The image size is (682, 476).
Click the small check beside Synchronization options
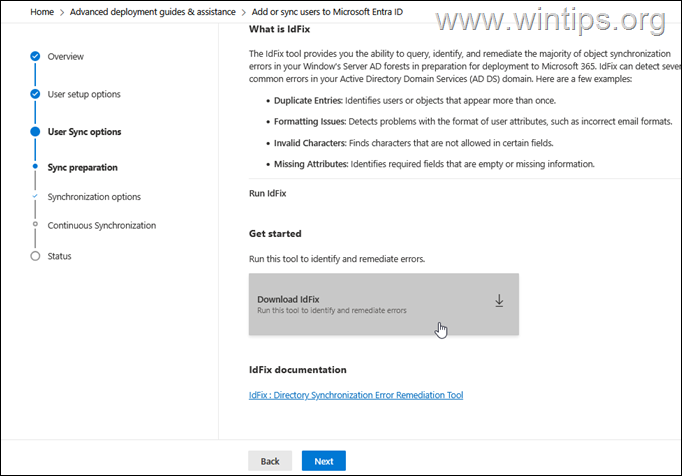pos(35,196)
